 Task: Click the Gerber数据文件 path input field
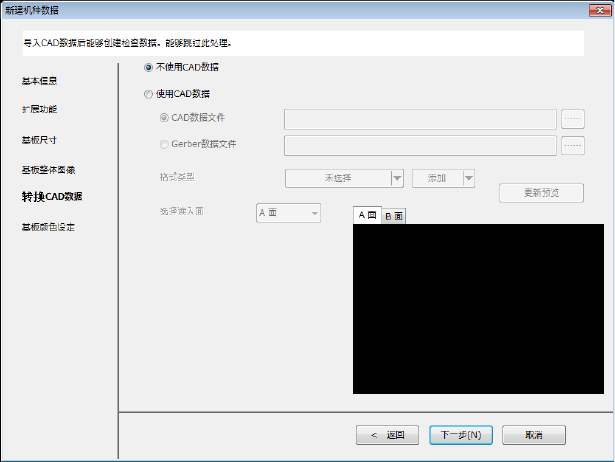click(x=420, y=146)
